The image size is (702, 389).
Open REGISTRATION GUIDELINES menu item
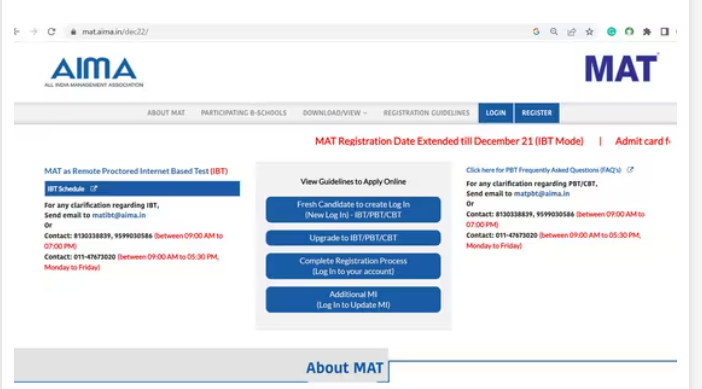click(x=426, y=113)
